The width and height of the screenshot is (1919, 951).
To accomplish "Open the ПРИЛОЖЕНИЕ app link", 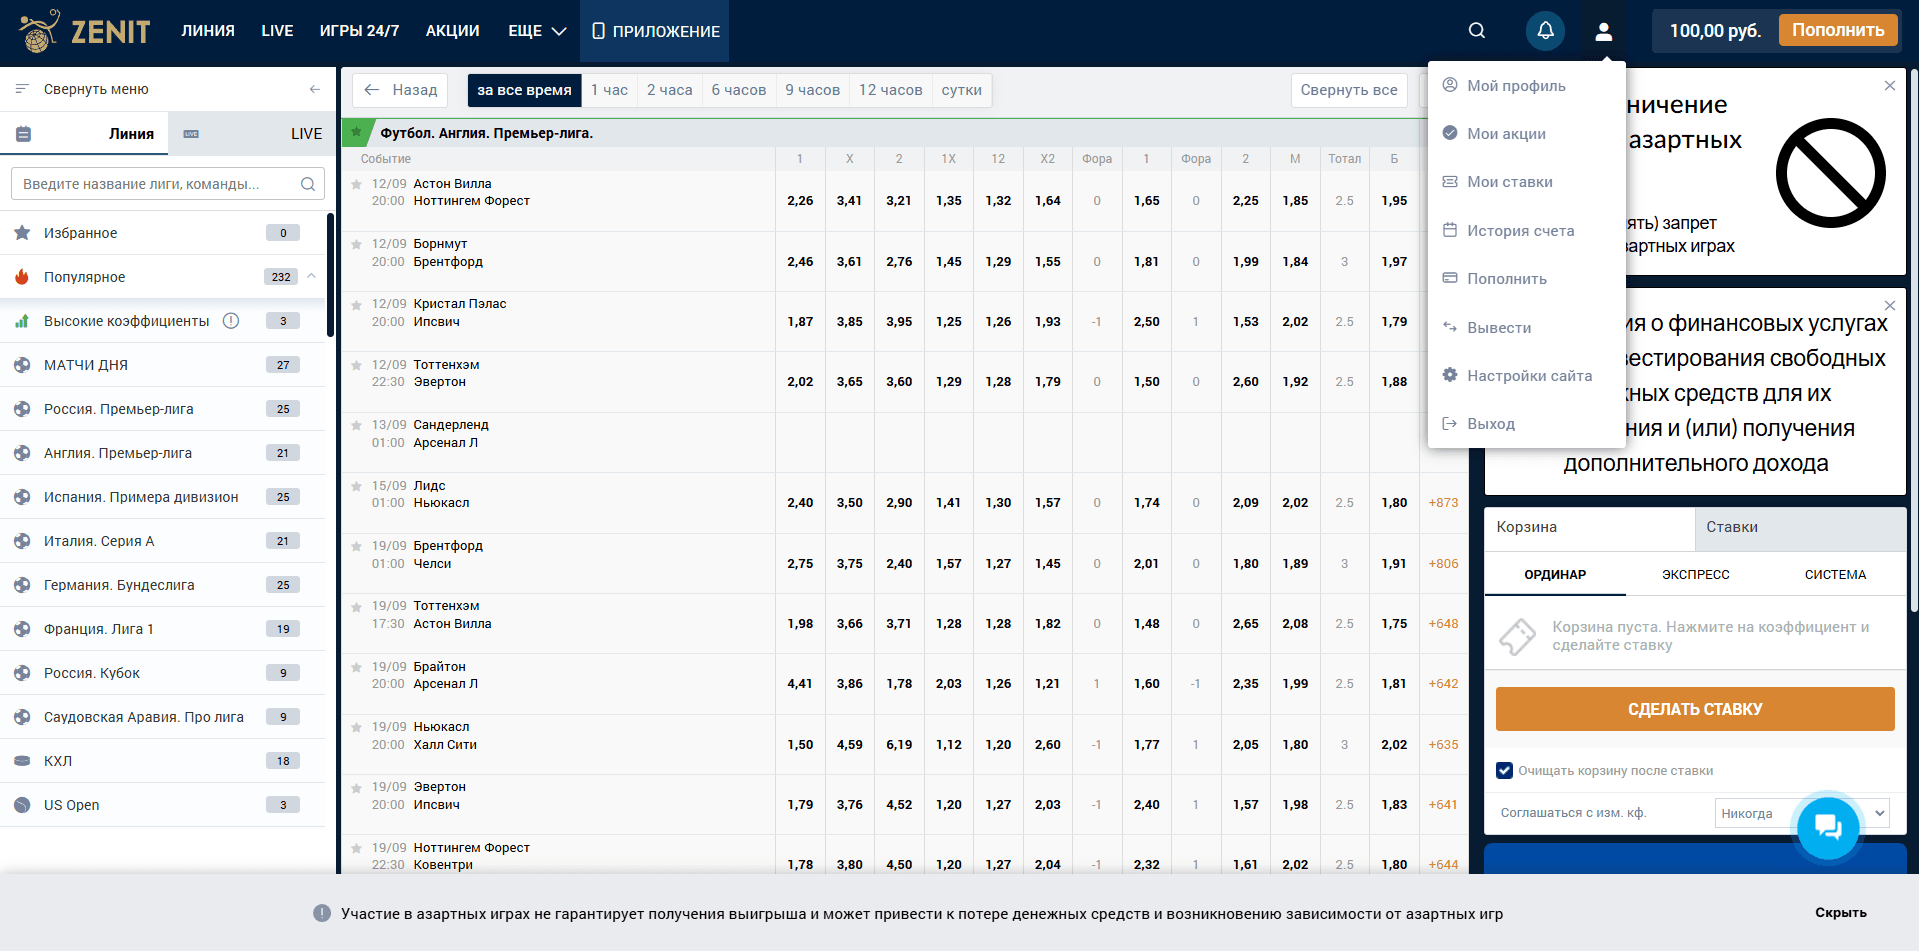I will [x=655, y=31].
